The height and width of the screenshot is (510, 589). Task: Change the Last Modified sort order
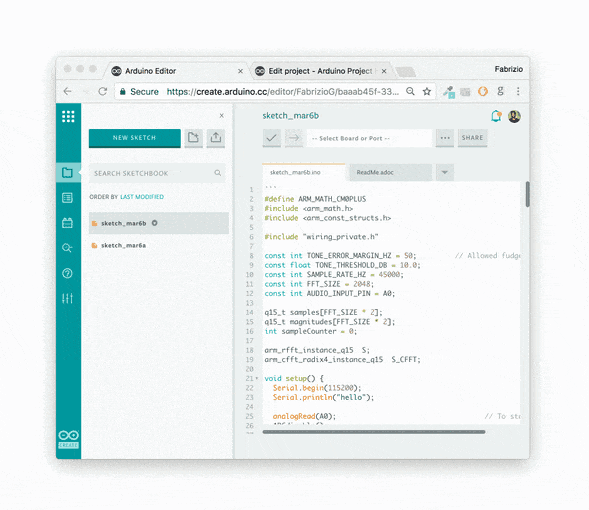tap(142, 197)
